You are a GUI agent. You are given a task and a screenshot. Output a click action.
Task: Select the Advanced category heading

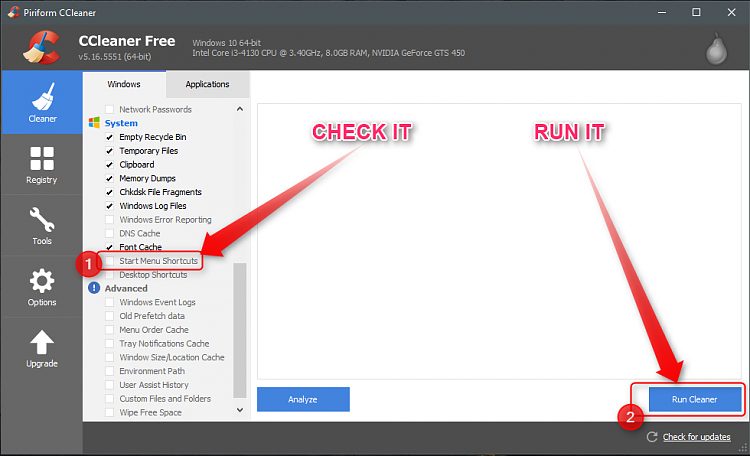(126, 289)
